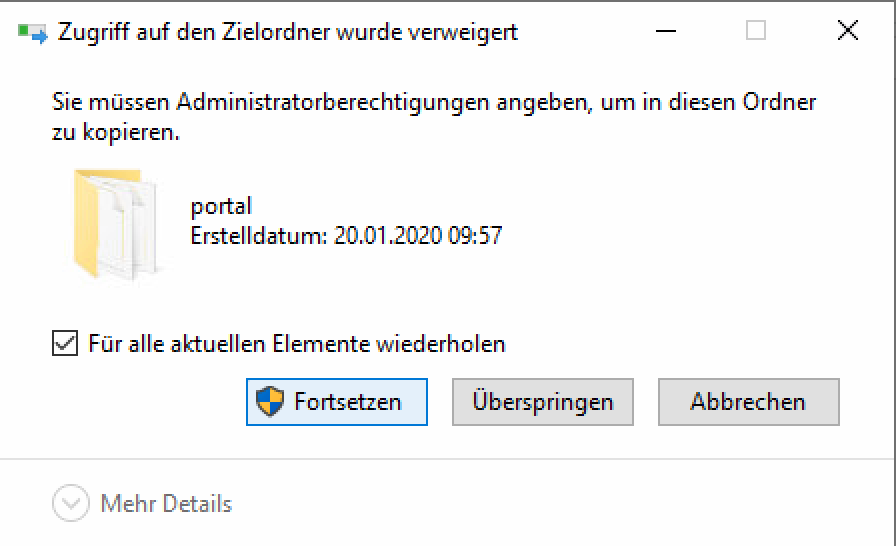The height and width of the screenshot is (546, 896).
Task: Expand the Mehr Details section
Action: pyautogui.click(x=166, y=503)
